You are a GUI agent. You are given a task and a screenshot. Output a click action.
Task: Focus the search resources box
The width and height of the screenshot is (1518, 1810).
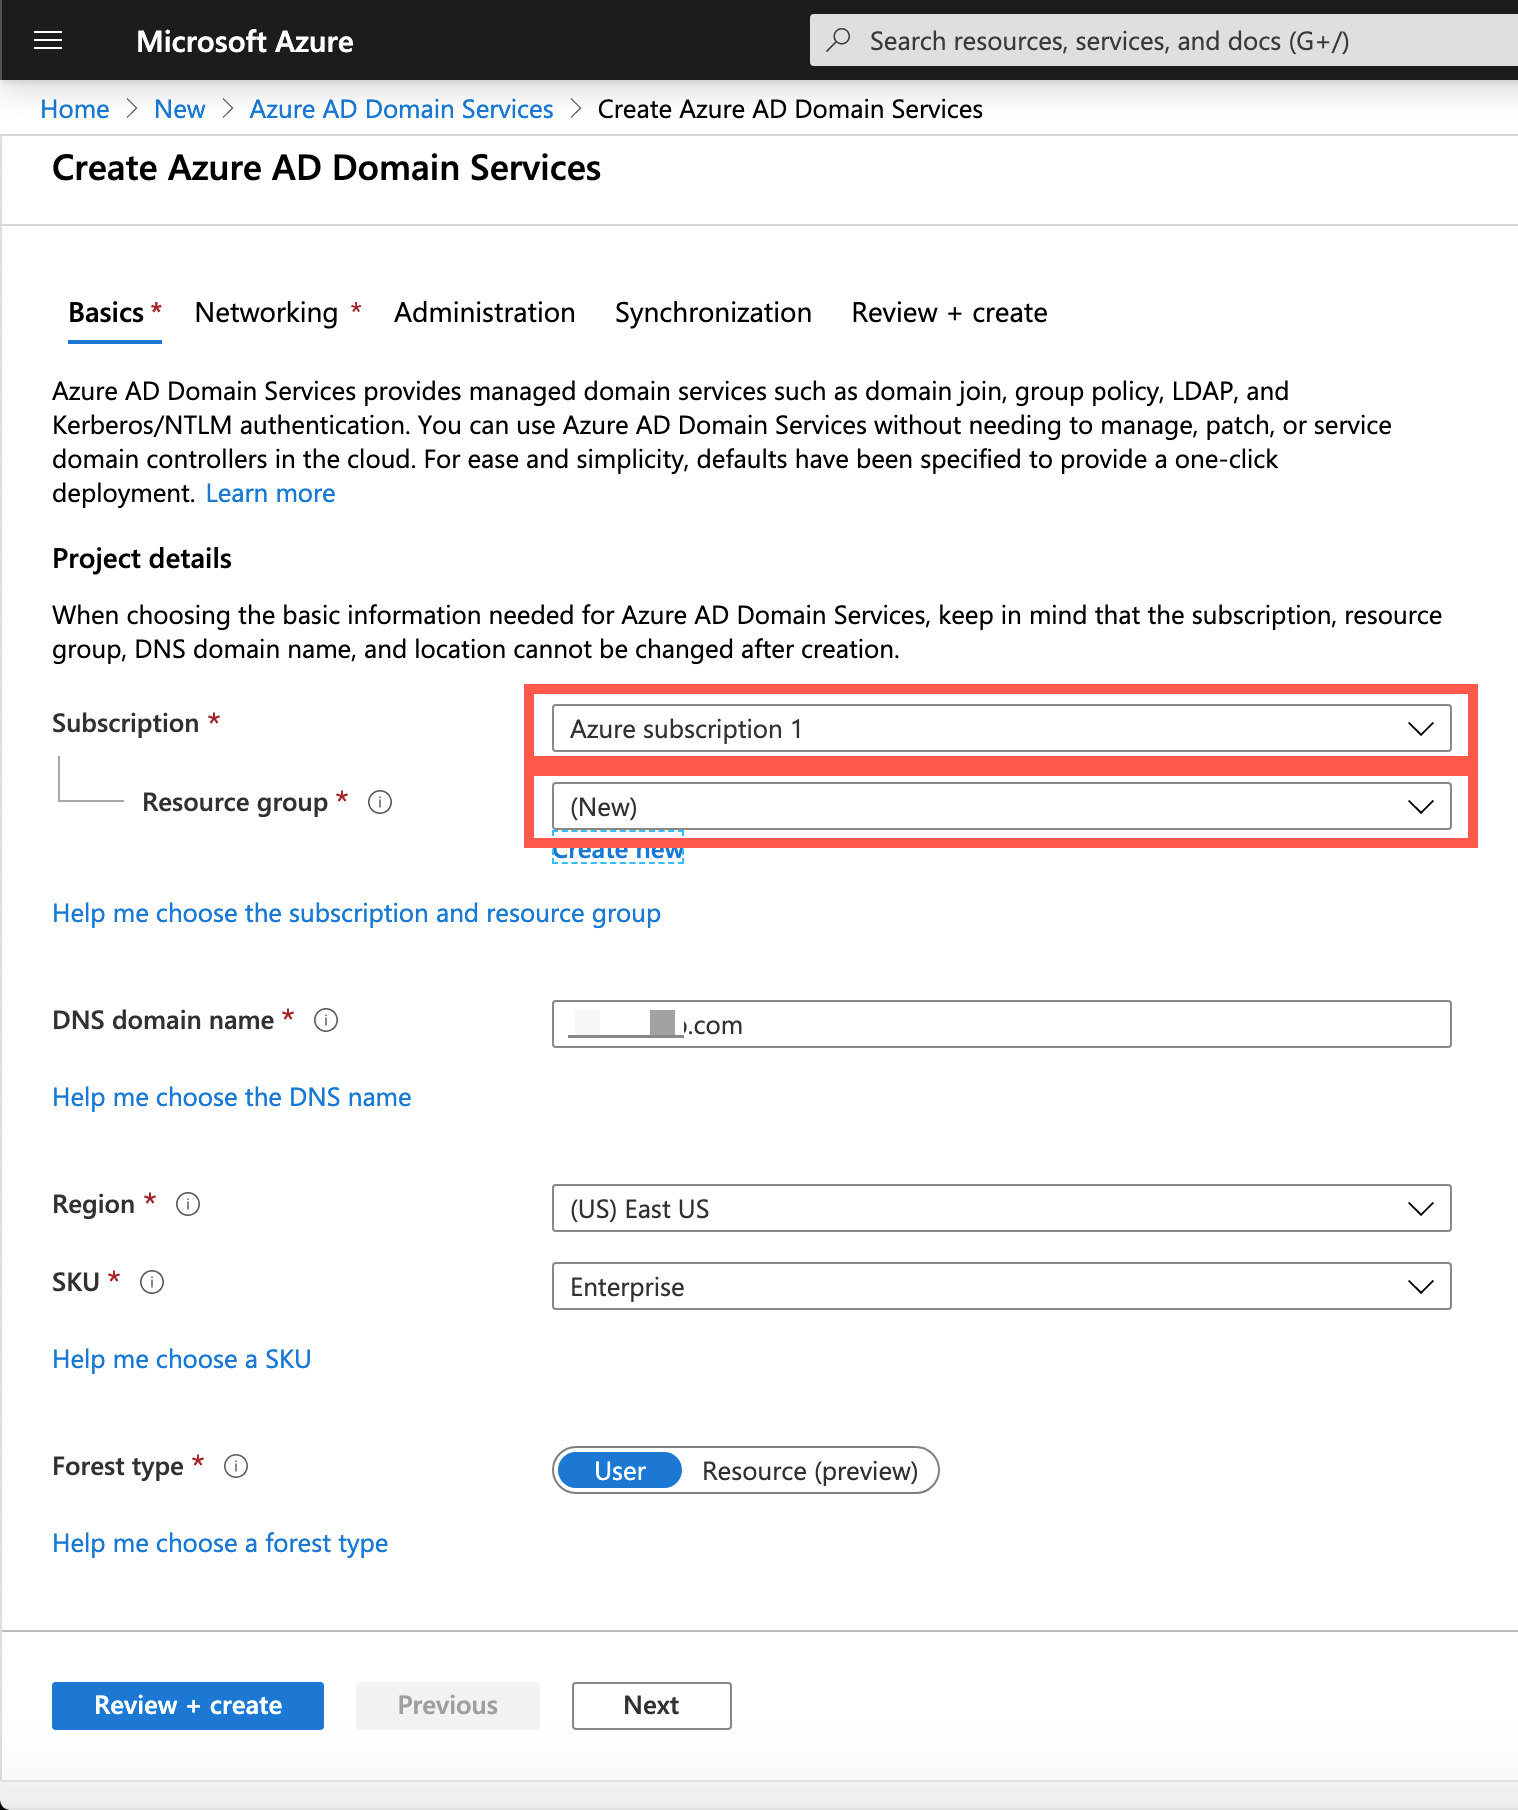(1164, 40)
